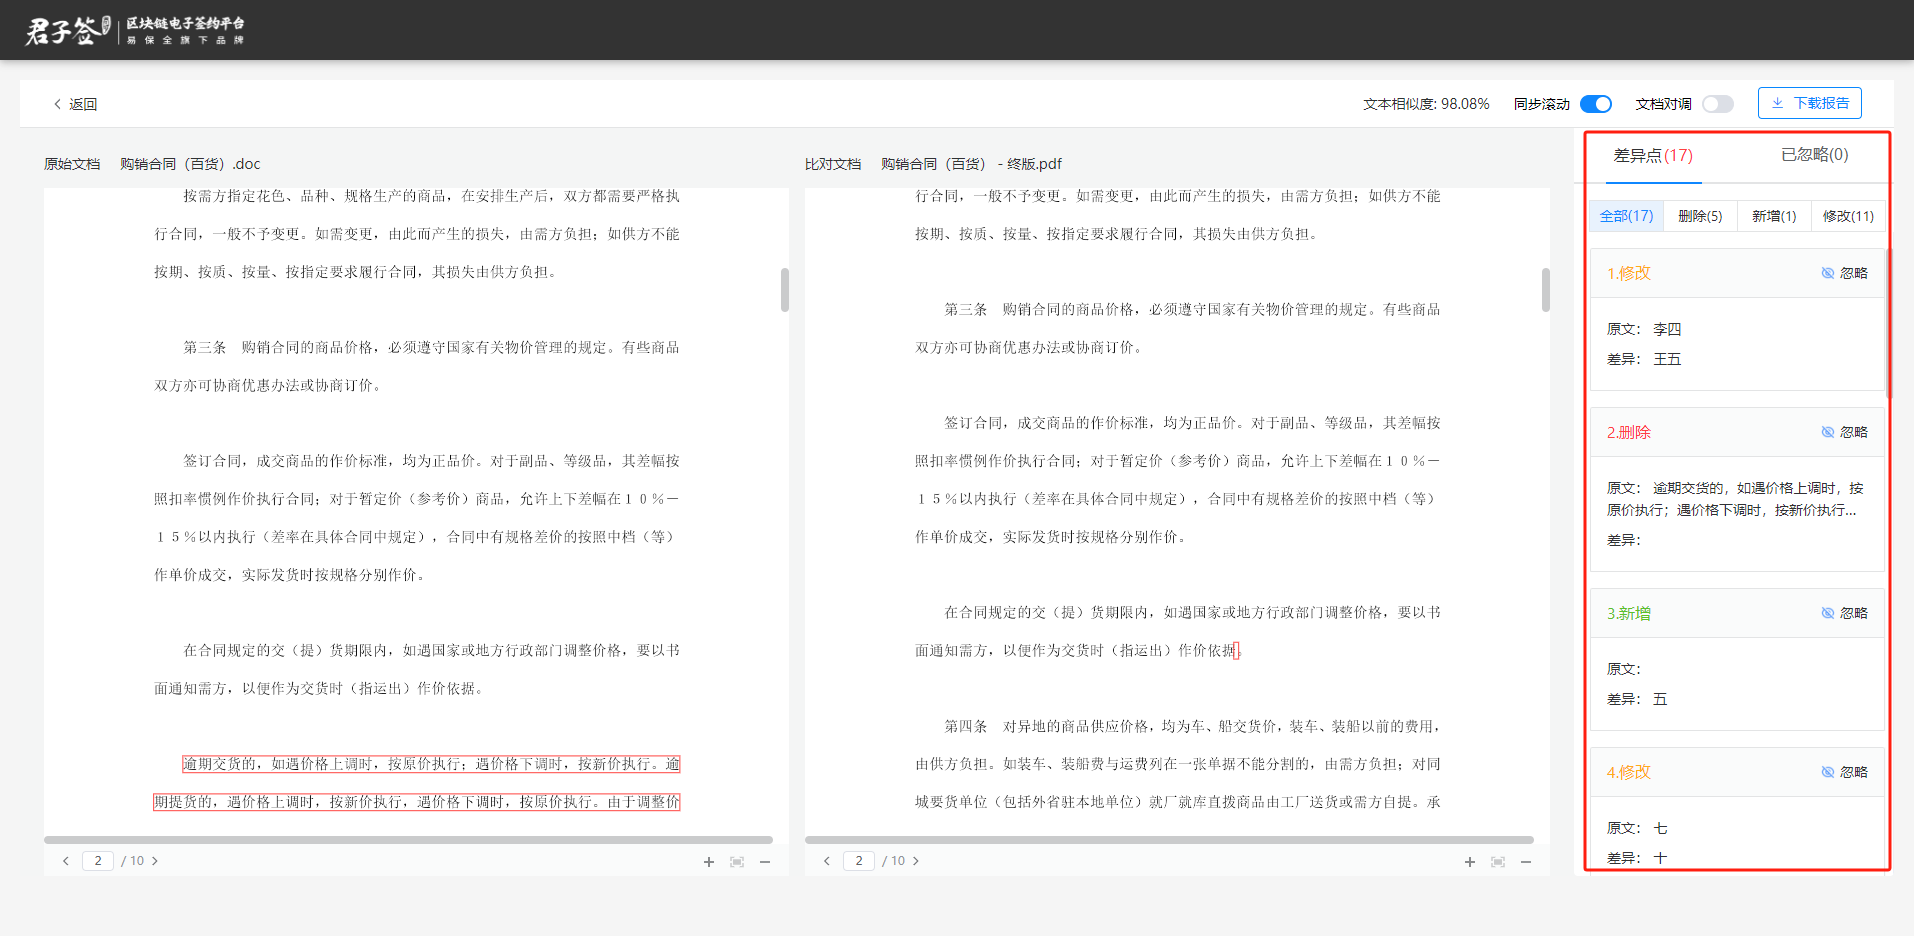Ignore difference item 1.修改
1914x936 pixels.
click(1844, 273)
